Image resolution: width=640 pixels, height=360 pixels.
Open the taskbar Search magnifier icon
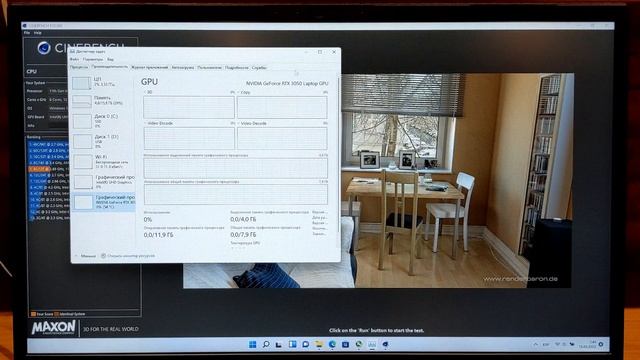[x=266, y=344]
